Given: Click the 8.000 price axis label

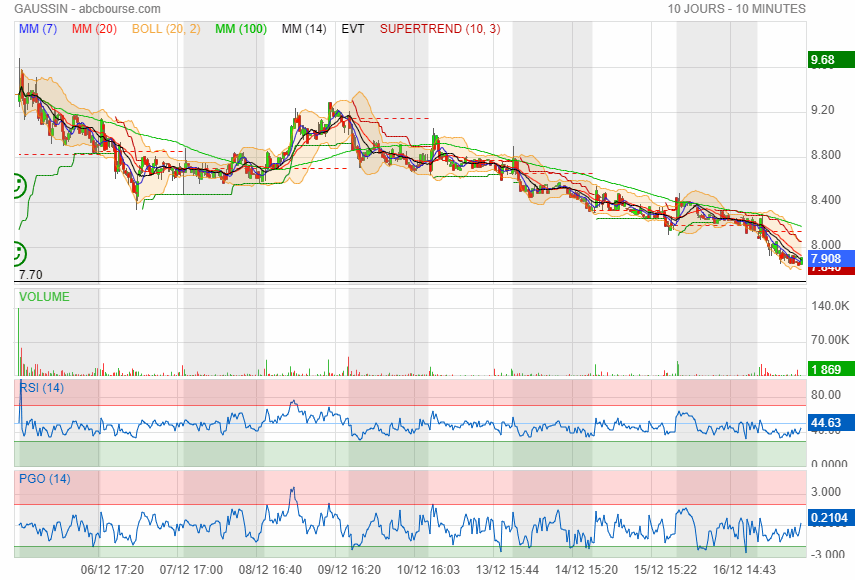Looking at the screenshot, I should pos(826,245).
